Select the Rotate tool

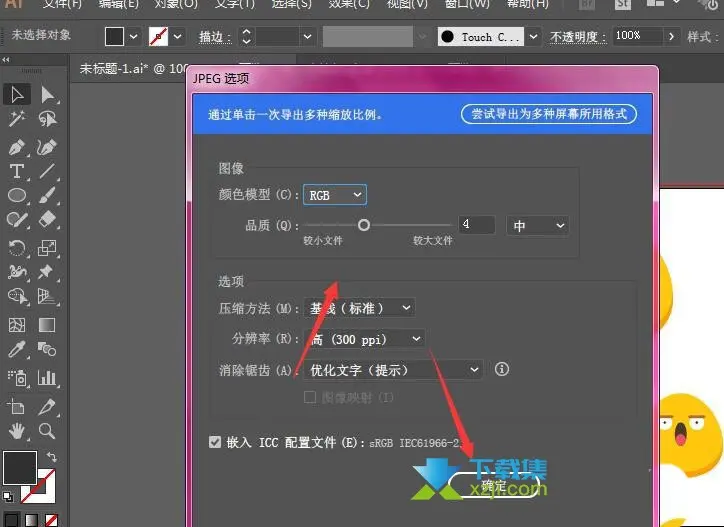[17, 248]
